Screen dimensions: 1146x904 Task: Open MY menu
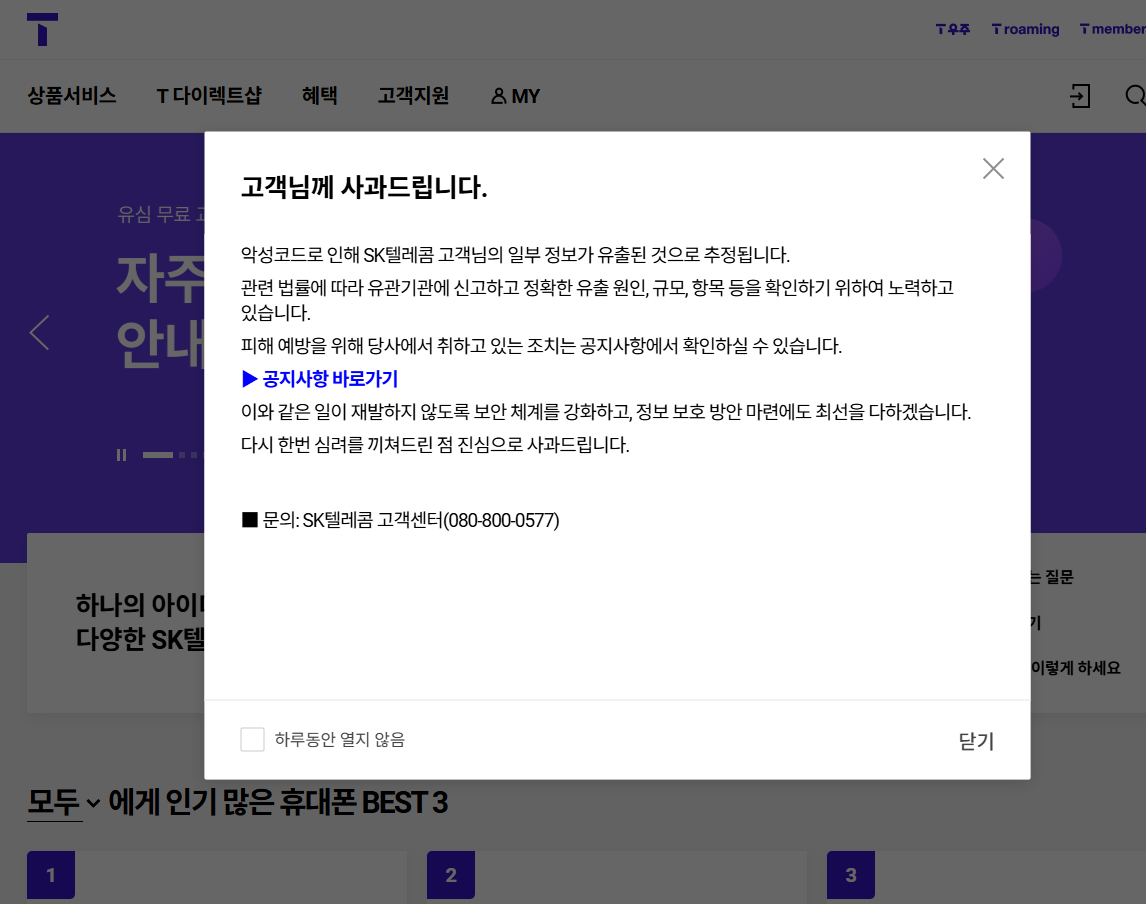tap(515, 96)
